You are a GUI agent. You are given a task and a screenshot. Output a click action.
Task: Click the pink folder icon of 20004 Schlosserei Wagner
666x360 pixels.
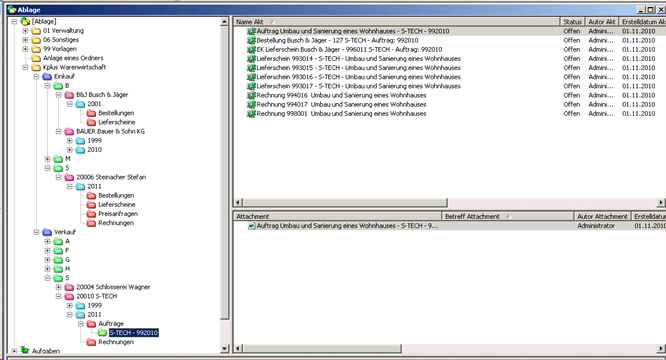coord(69,287)
